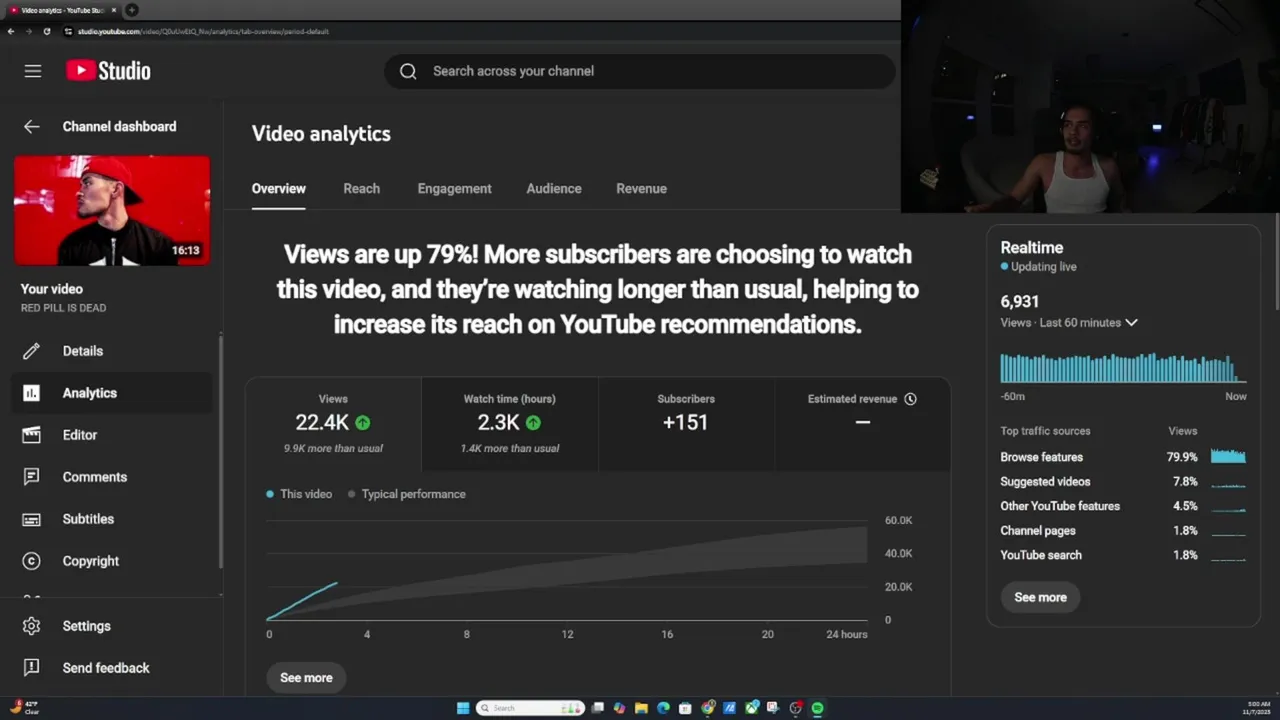1280x720 pixels.
Task: Click See more under the chart
Action: (x=306, y=677)
